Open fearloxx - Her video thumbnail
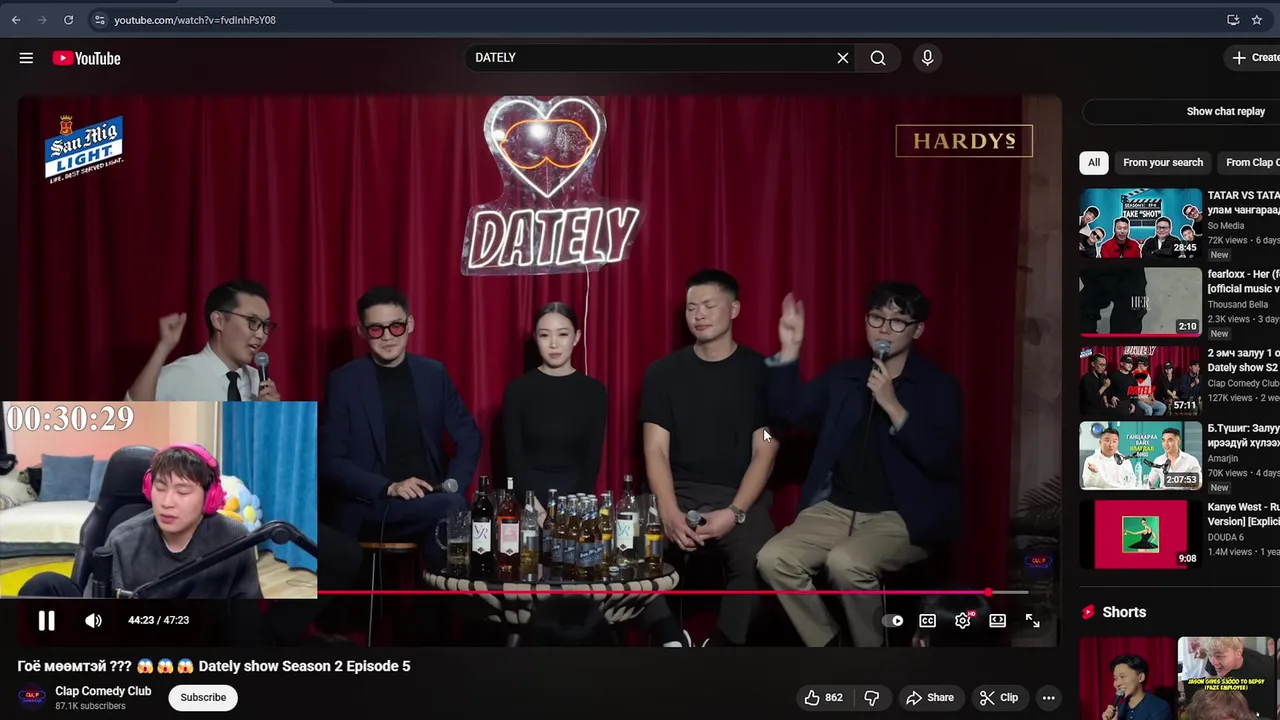 coord(1140,301)
